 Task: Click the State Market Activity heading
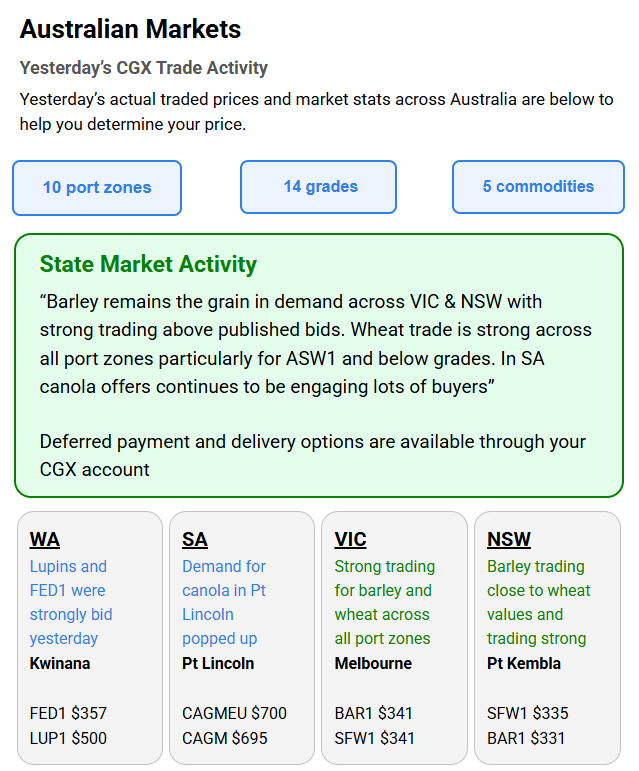(148, 265)
